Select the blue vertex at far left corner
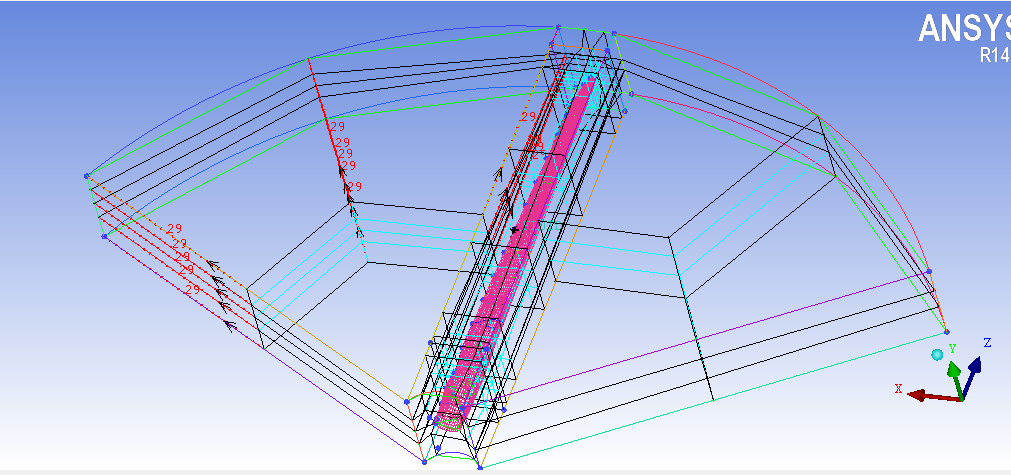This screenshot has width=1011, height=475. click(x=86, y=176)
